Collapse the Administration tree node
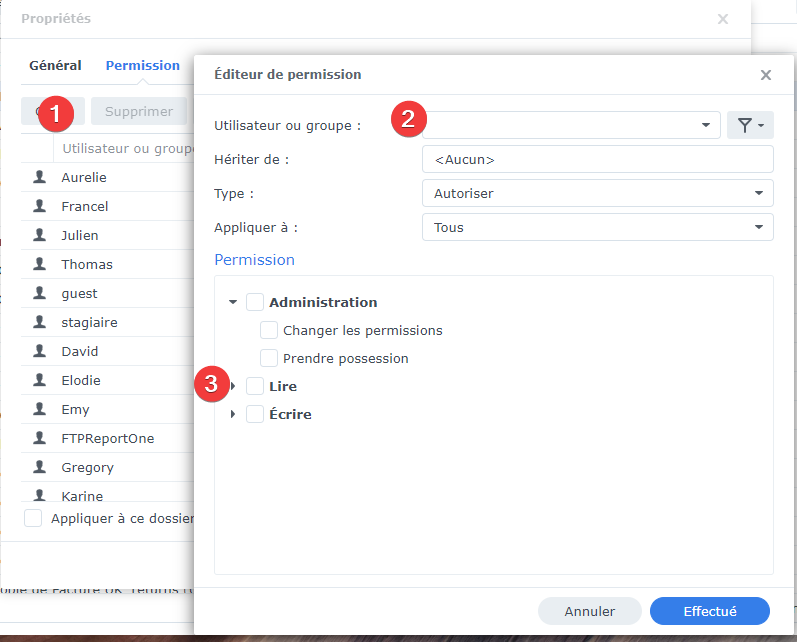 tap(233, 302)
